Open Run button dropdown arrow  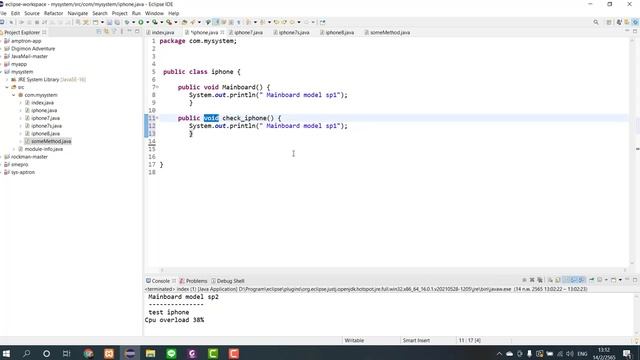click(147, 22)
